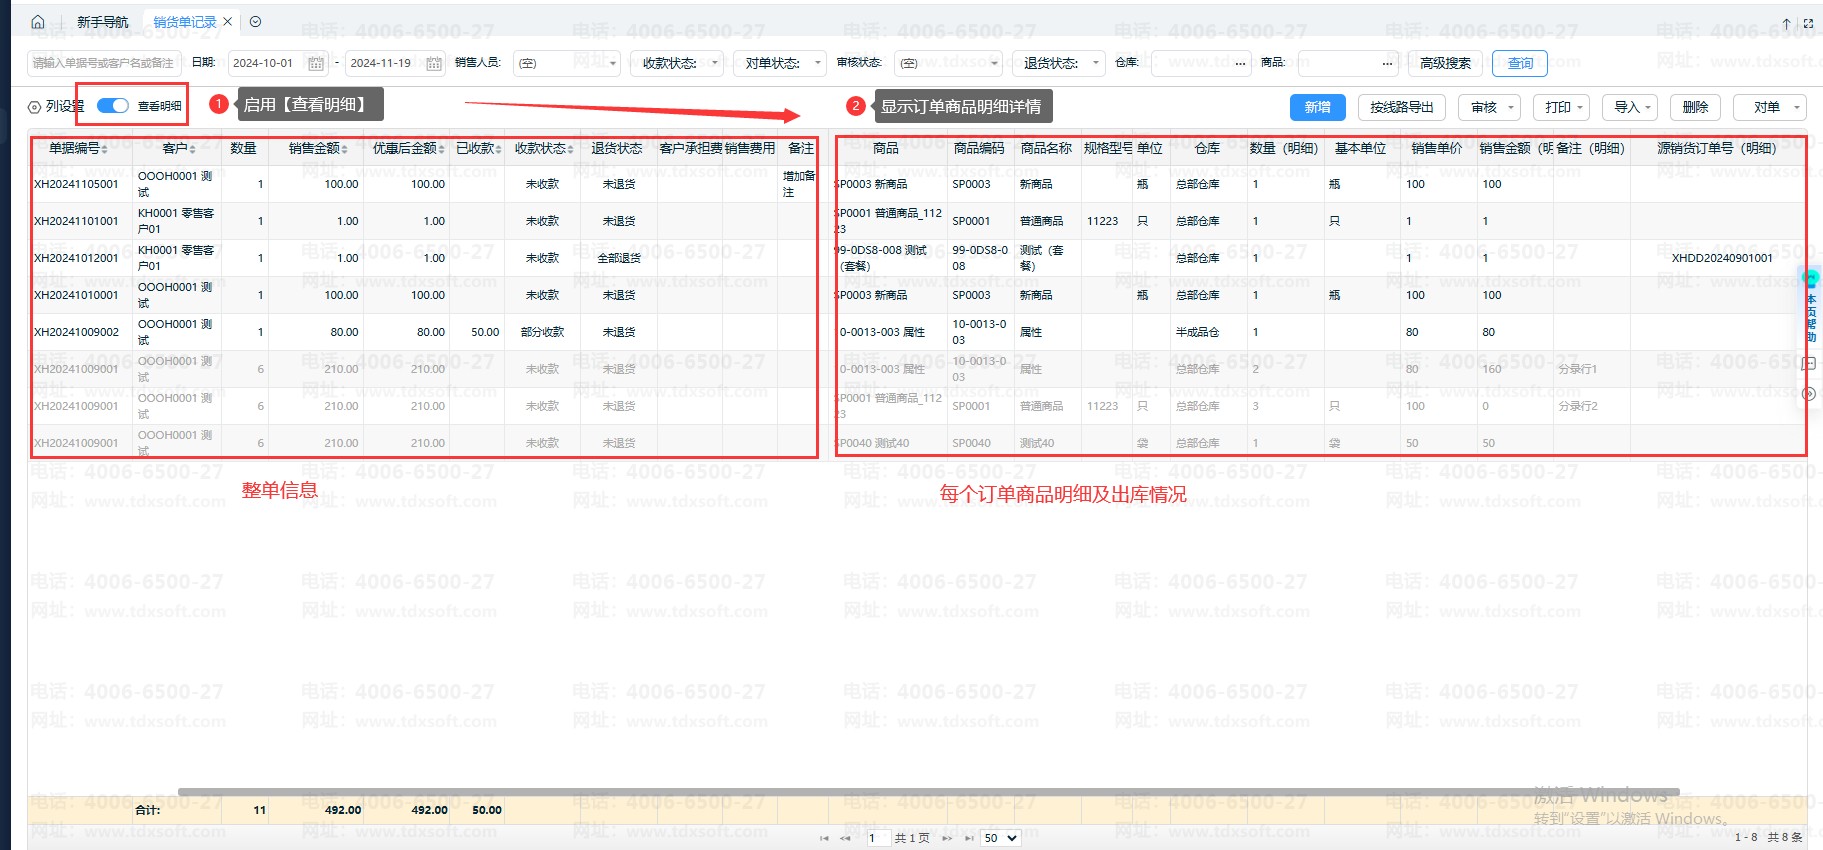The width and height of the screenshot is (1823, 850).
Task: Jump to the last page in pagination
Action: (x=969, y=838)
